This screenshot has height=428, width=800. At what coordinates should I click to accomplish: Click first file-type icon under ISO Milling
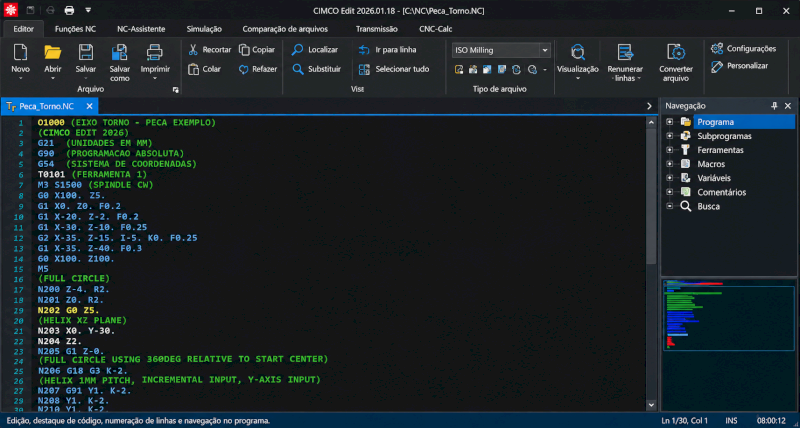click(x=459, y=69)
